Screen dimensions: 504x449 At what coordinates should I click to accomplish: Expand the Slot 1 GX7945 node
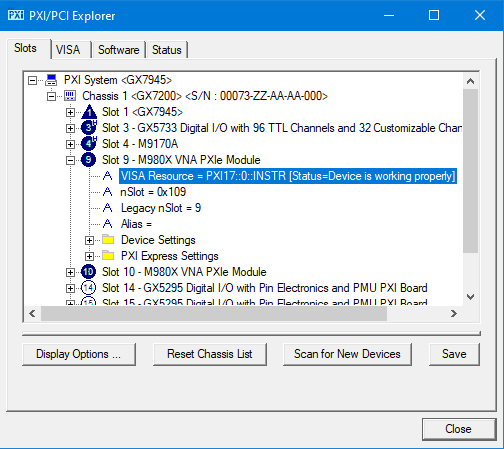70,112
